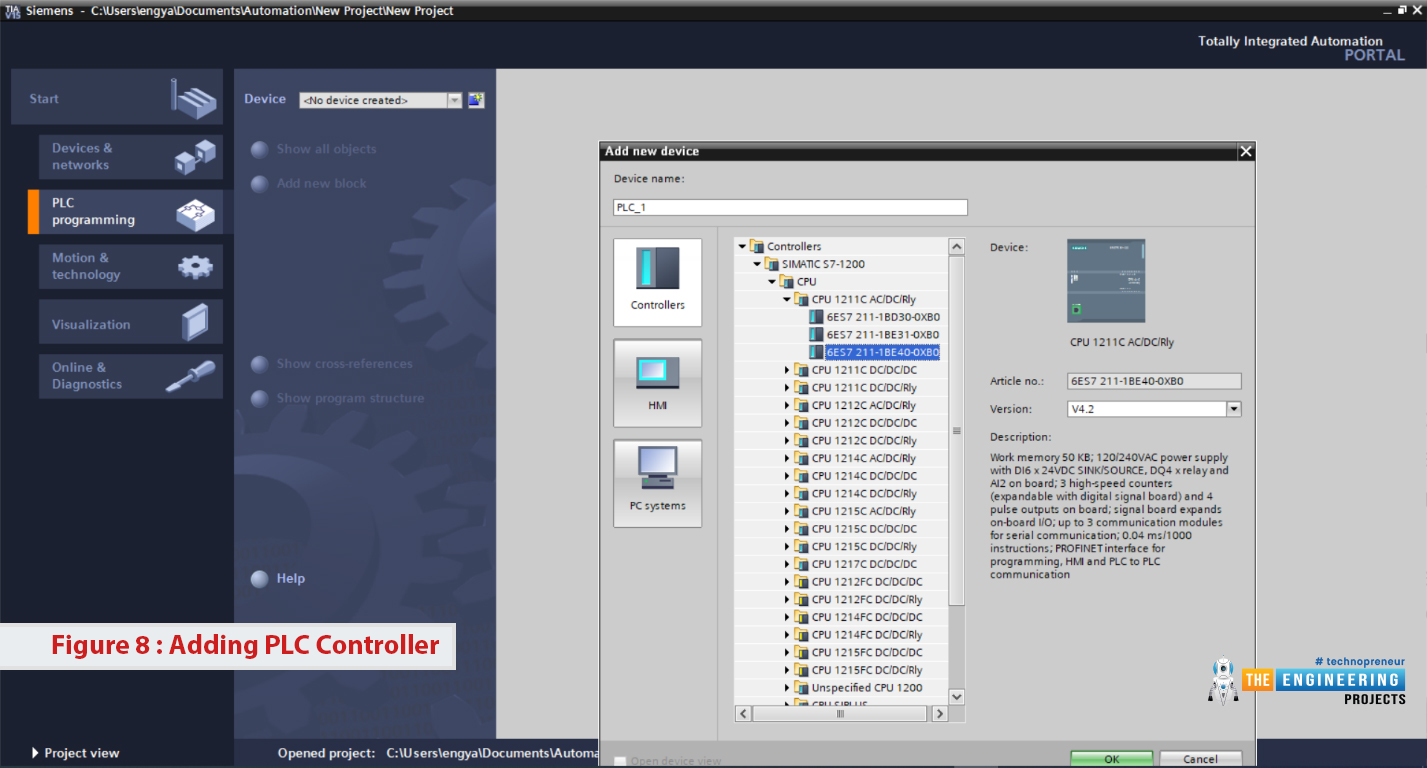The height and width of the screenshot is (768, 1427).
Task: Expand CPU 1214C DC/DC/DC node
Action: click(787, 476)
